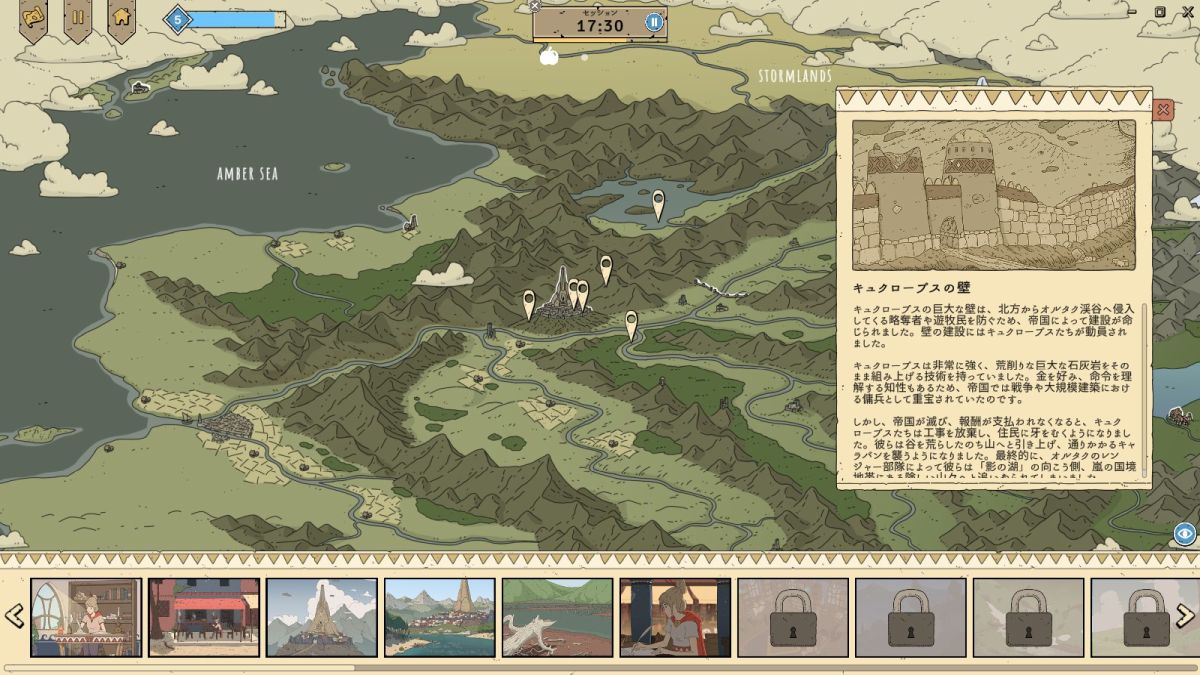Click the home banner icon
Screen dimensions: 1200x675
click(121, 18)
